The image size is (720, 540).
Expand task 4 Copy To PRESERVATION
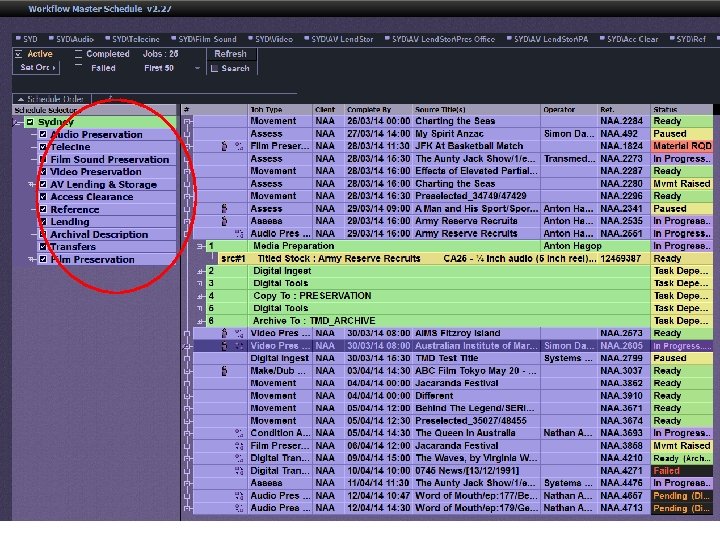click(x=201, y=296)
